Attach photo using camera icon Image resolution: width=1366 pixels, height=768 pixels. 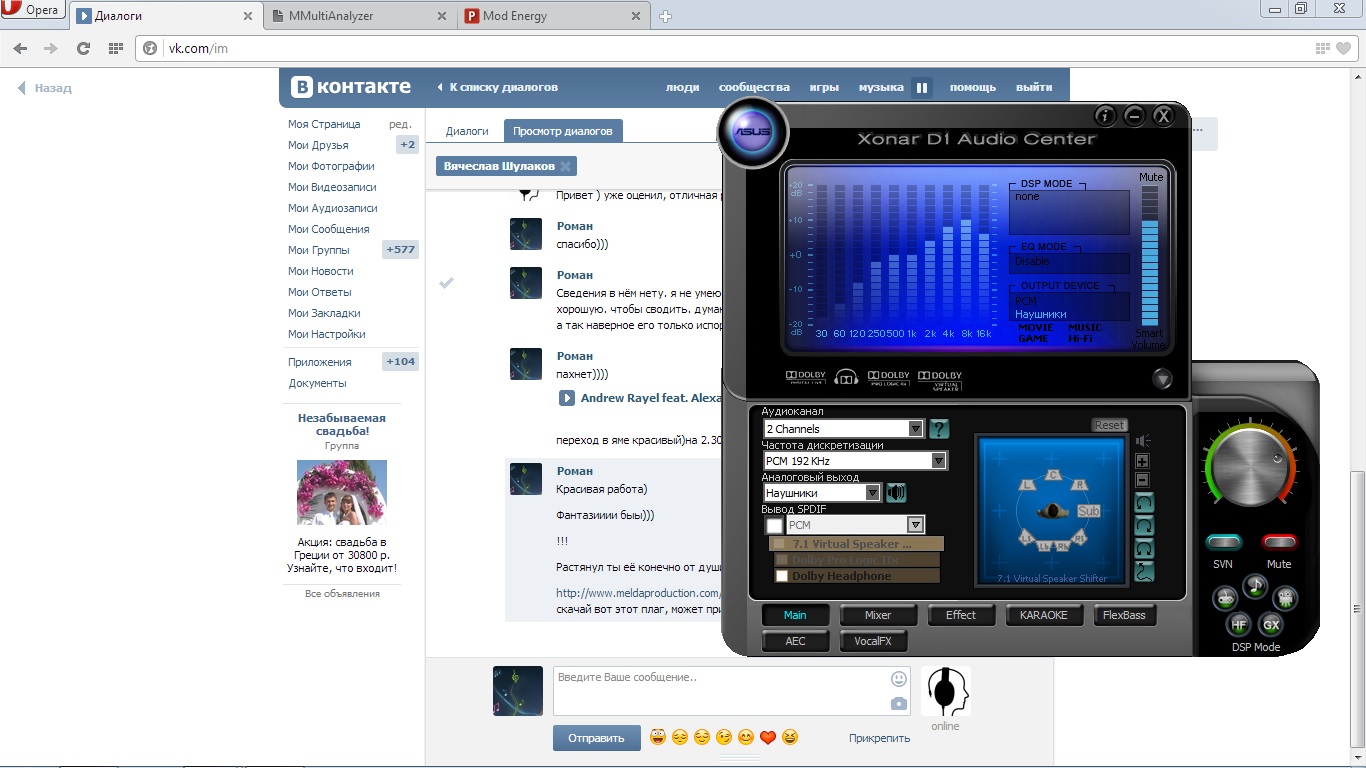[x=899, y=704]
